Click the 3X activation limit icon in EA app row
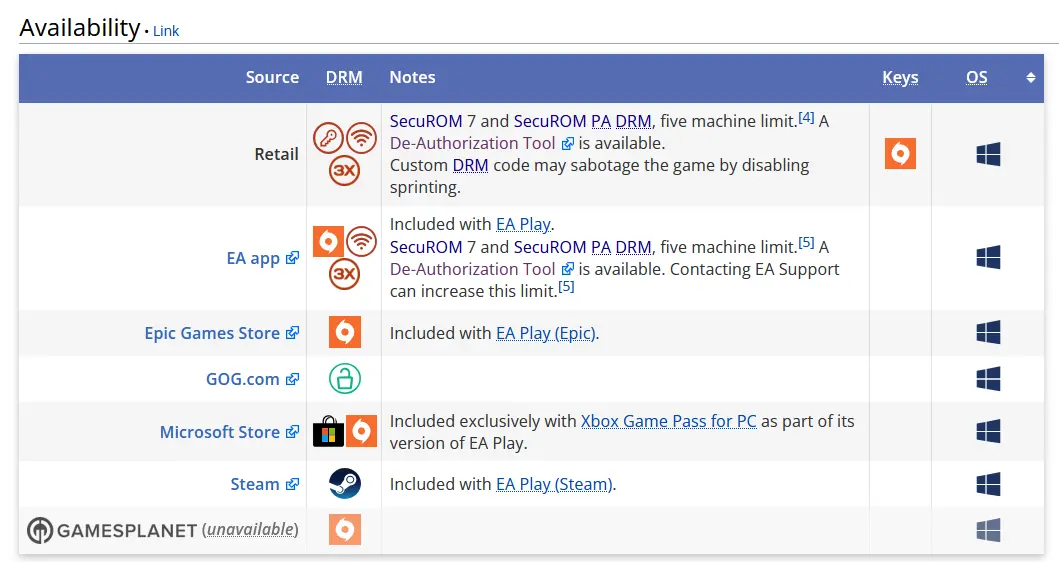The image size is (1059, 562). click(344, 274)
